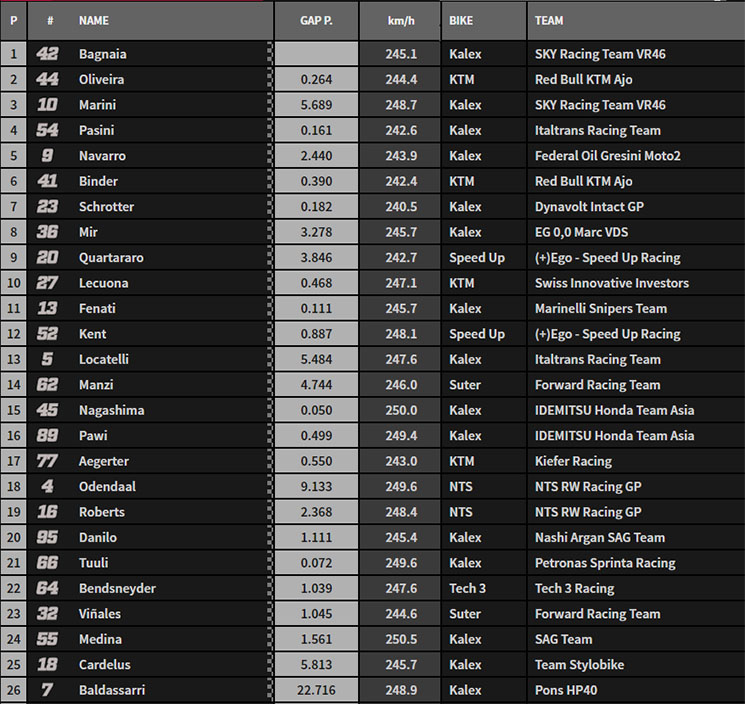Screen dimensions: 745x704
Task: Click speed value 250.0 for Nagashima
Action: coord(401,410)
